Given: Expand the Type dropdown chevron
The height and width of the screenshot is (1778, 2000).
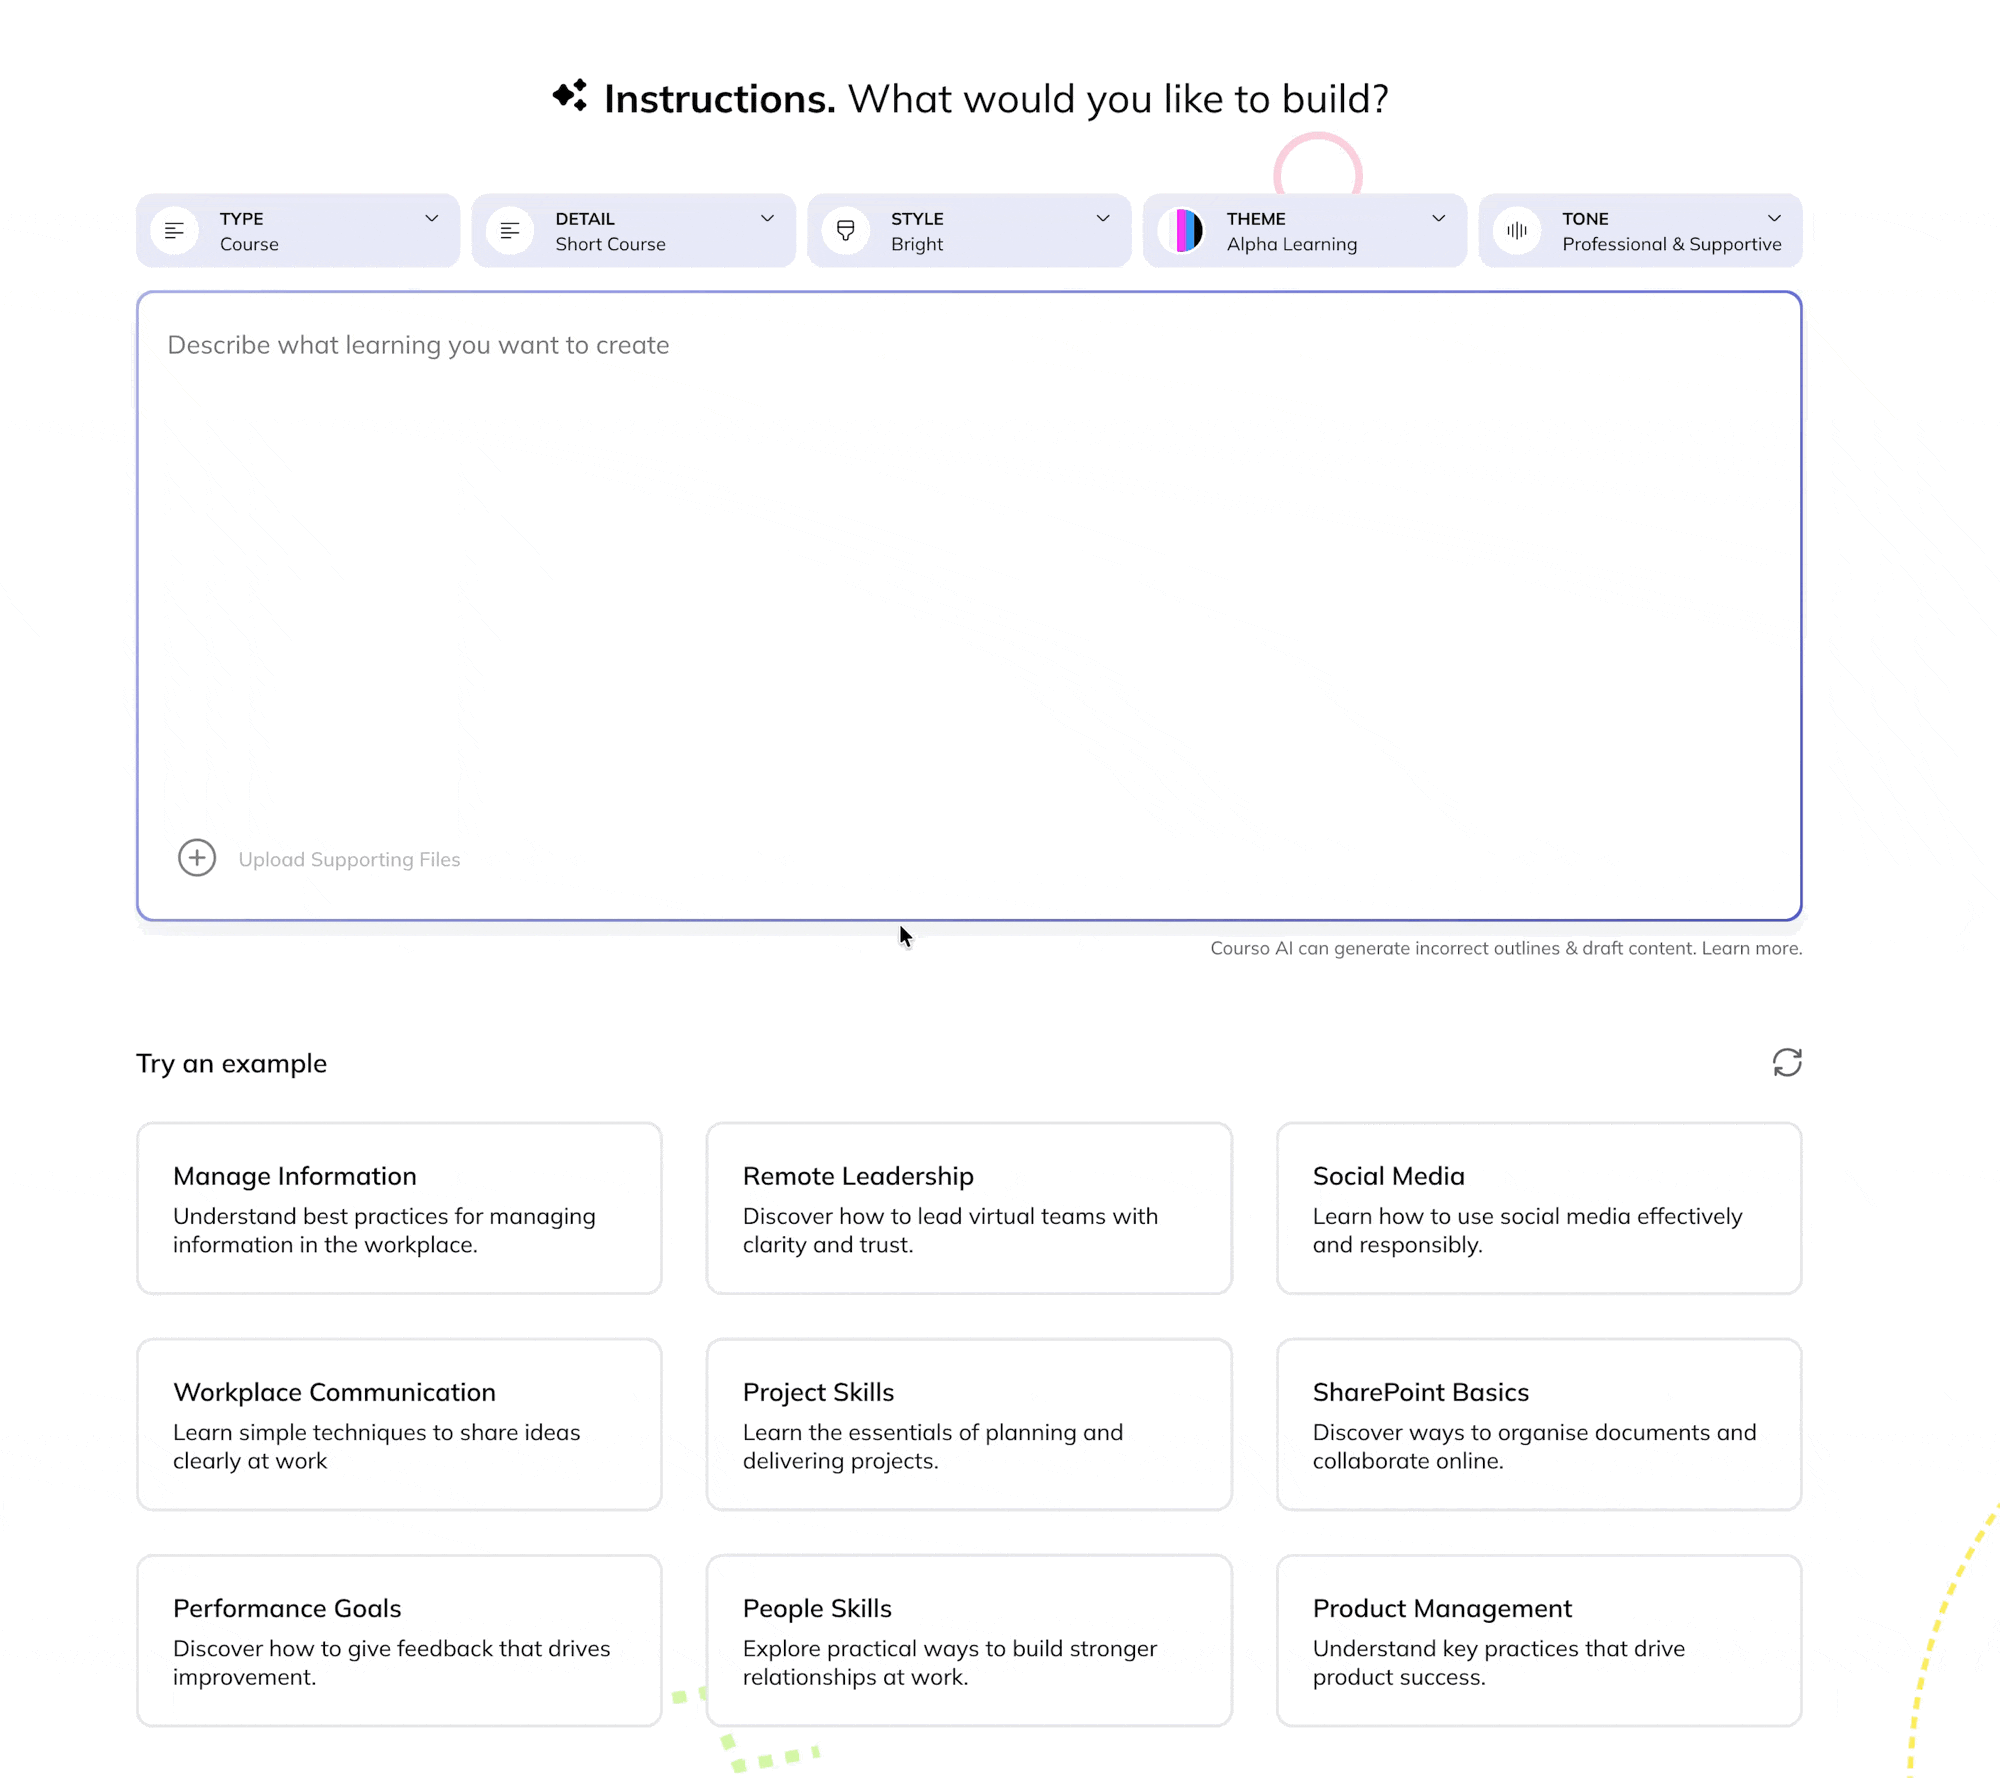Looking at the screenshot, I should pos(431,218).
